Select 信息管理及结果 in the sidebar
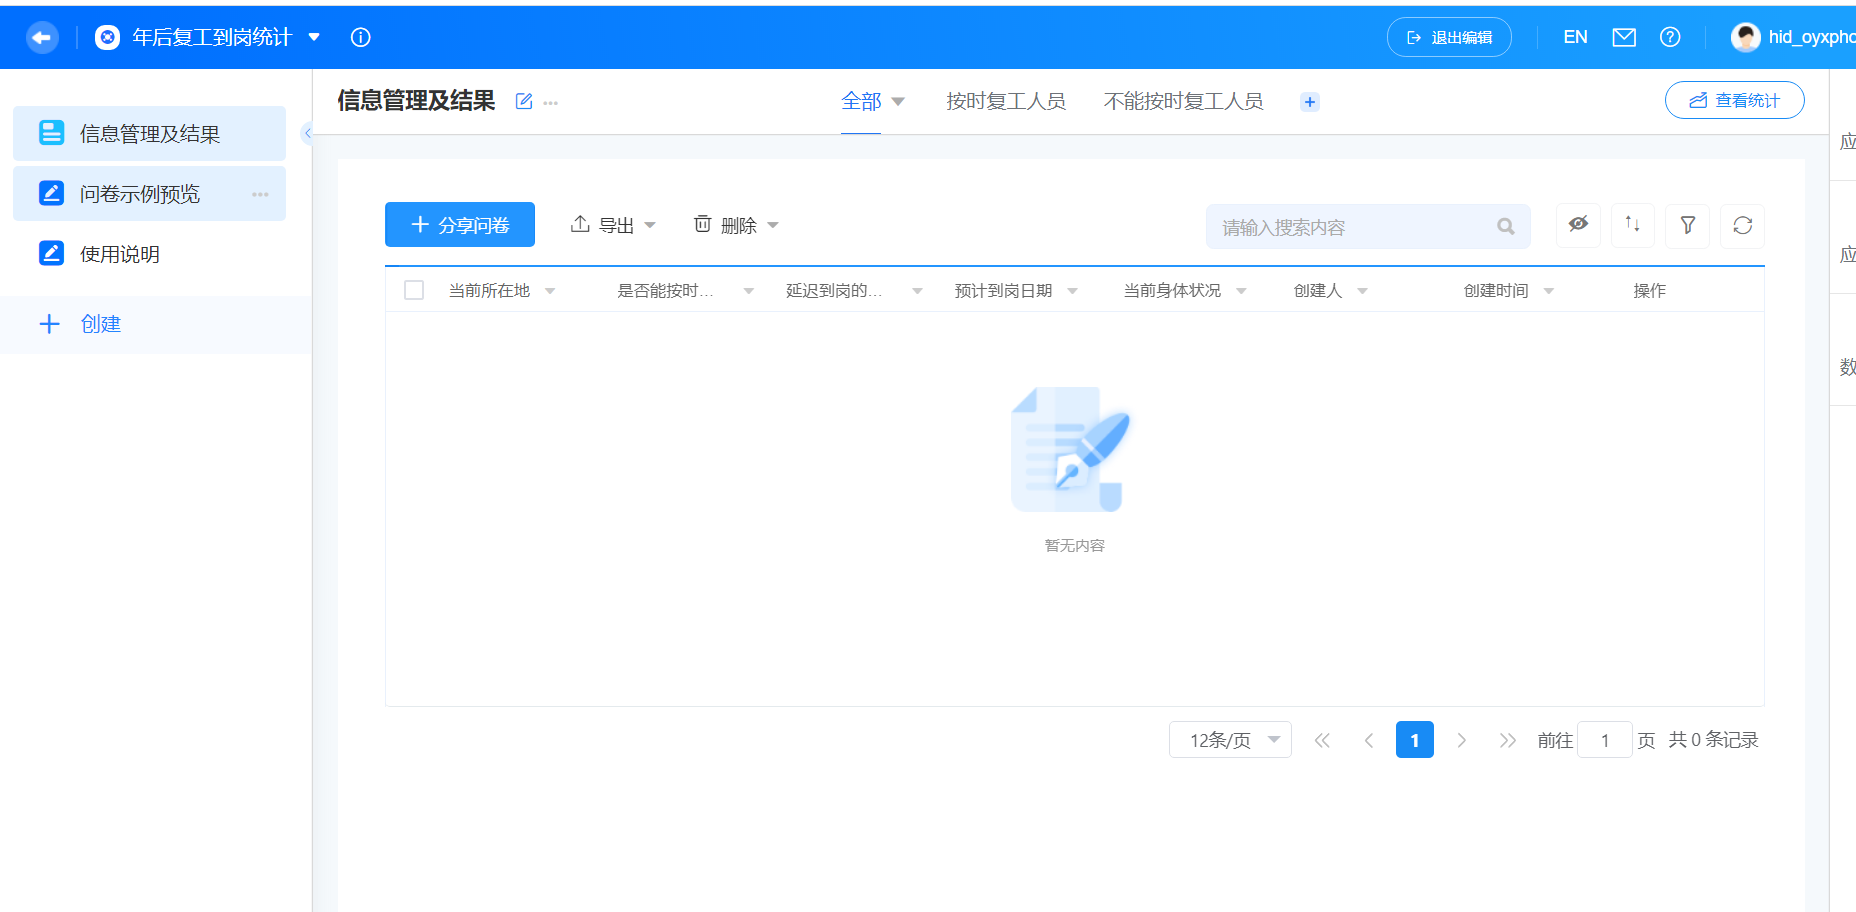 click(149, 133)
